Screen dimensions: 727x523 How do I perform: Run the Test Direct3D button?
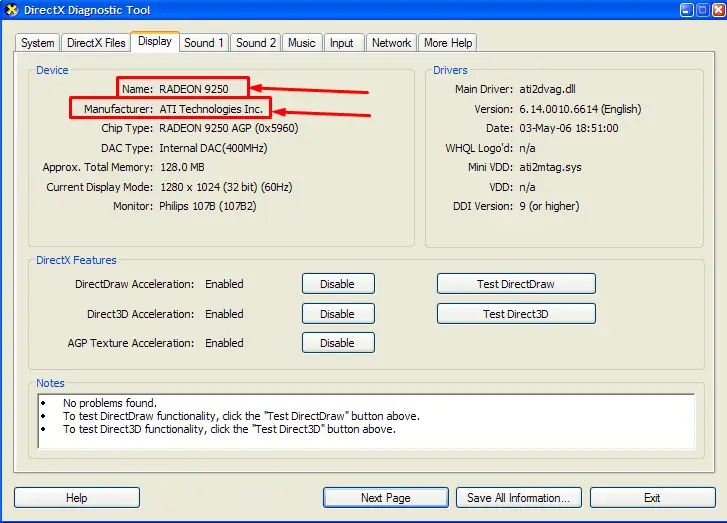[x=516, y=314]
